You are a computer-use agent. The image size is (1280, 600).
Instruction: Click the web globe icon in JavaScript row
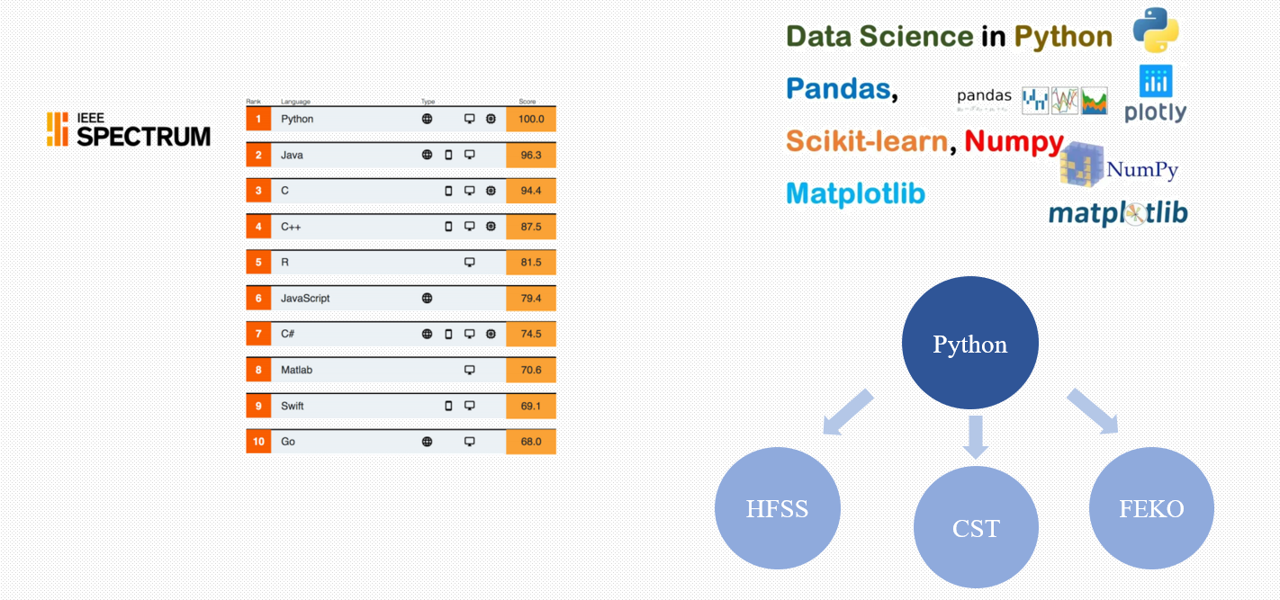427,298
